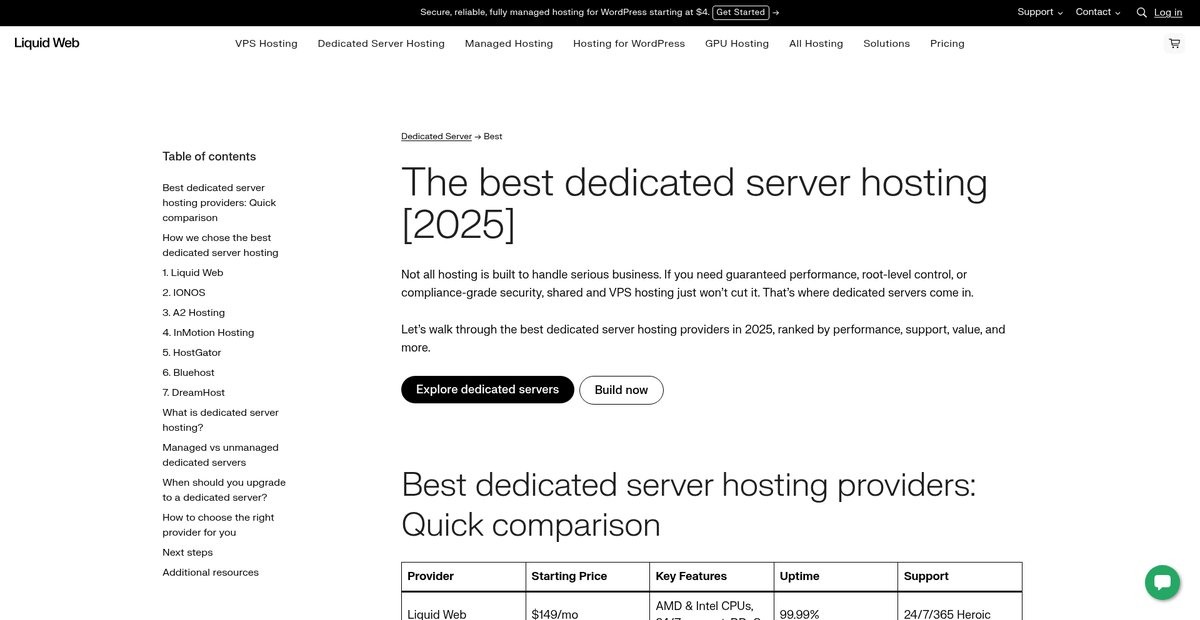Jump to Additional resources in contents

pyautogui.click(x=211, y=573)
